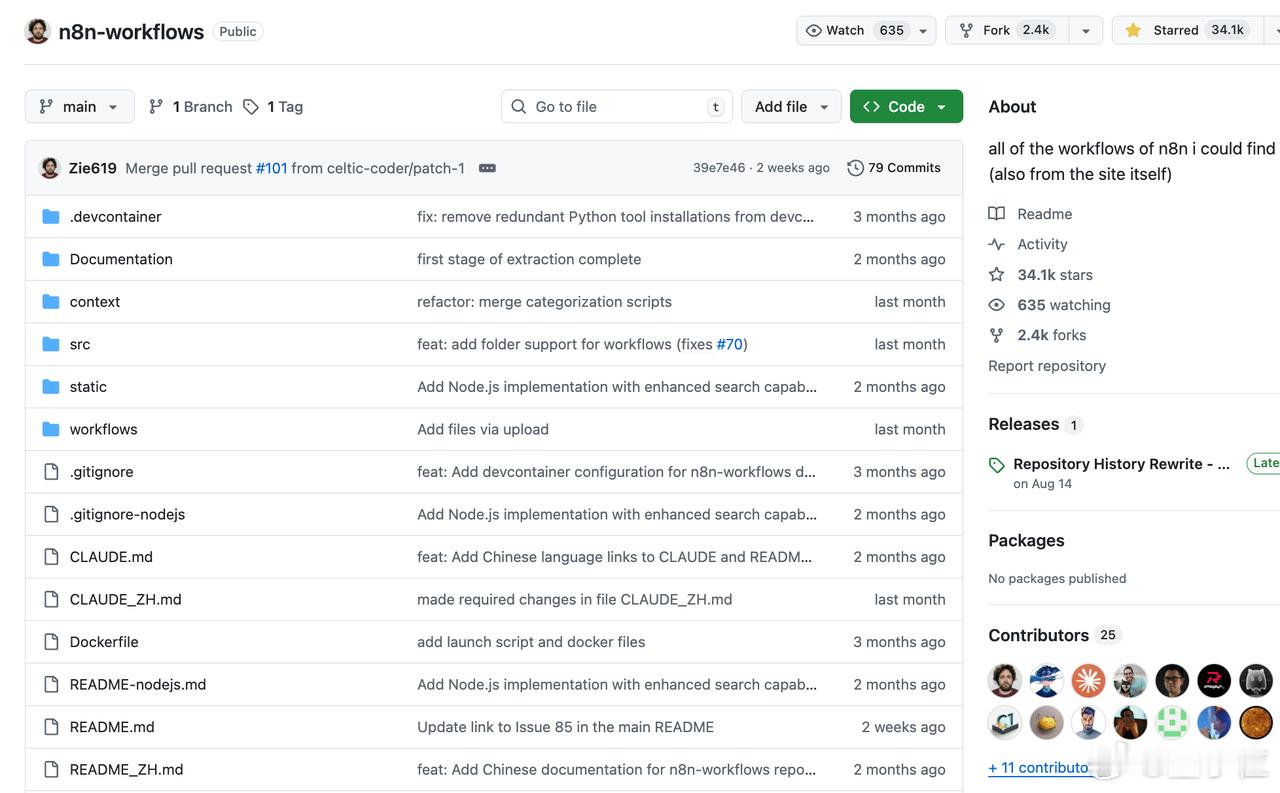This screenshot has height=793, width=1280.
Task: Click the static folder icon
Action: (51, 386)
